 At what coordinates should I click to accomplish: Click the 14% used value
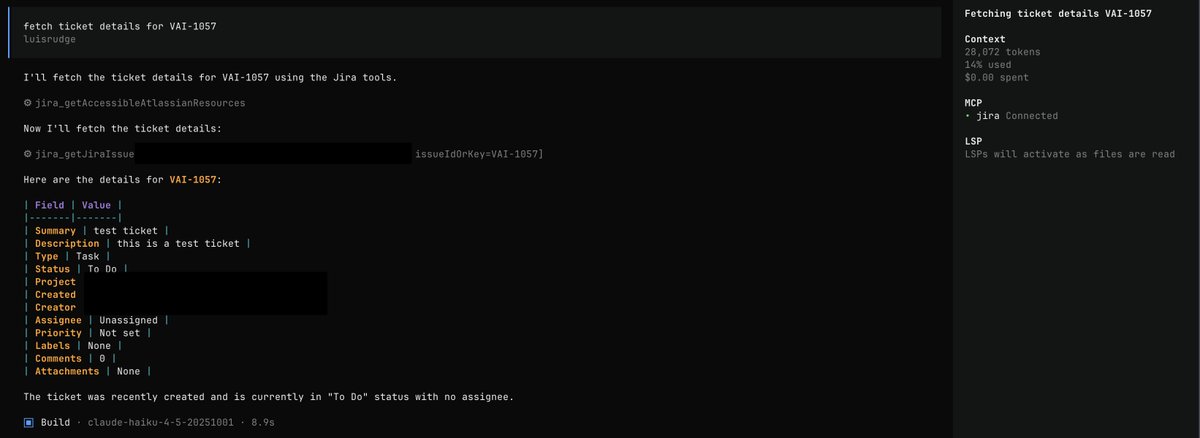point(990,64)
